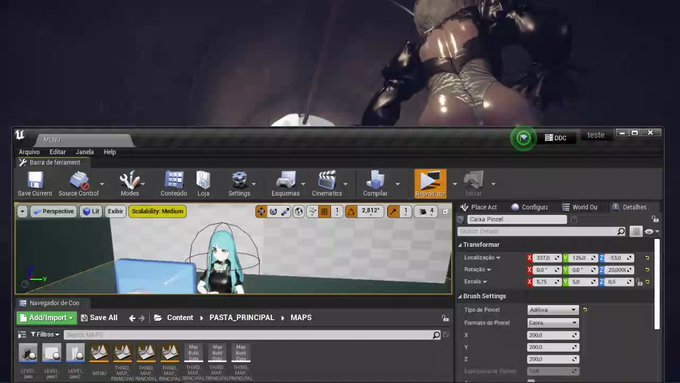Open the Janela menu

tap(85, 152)
